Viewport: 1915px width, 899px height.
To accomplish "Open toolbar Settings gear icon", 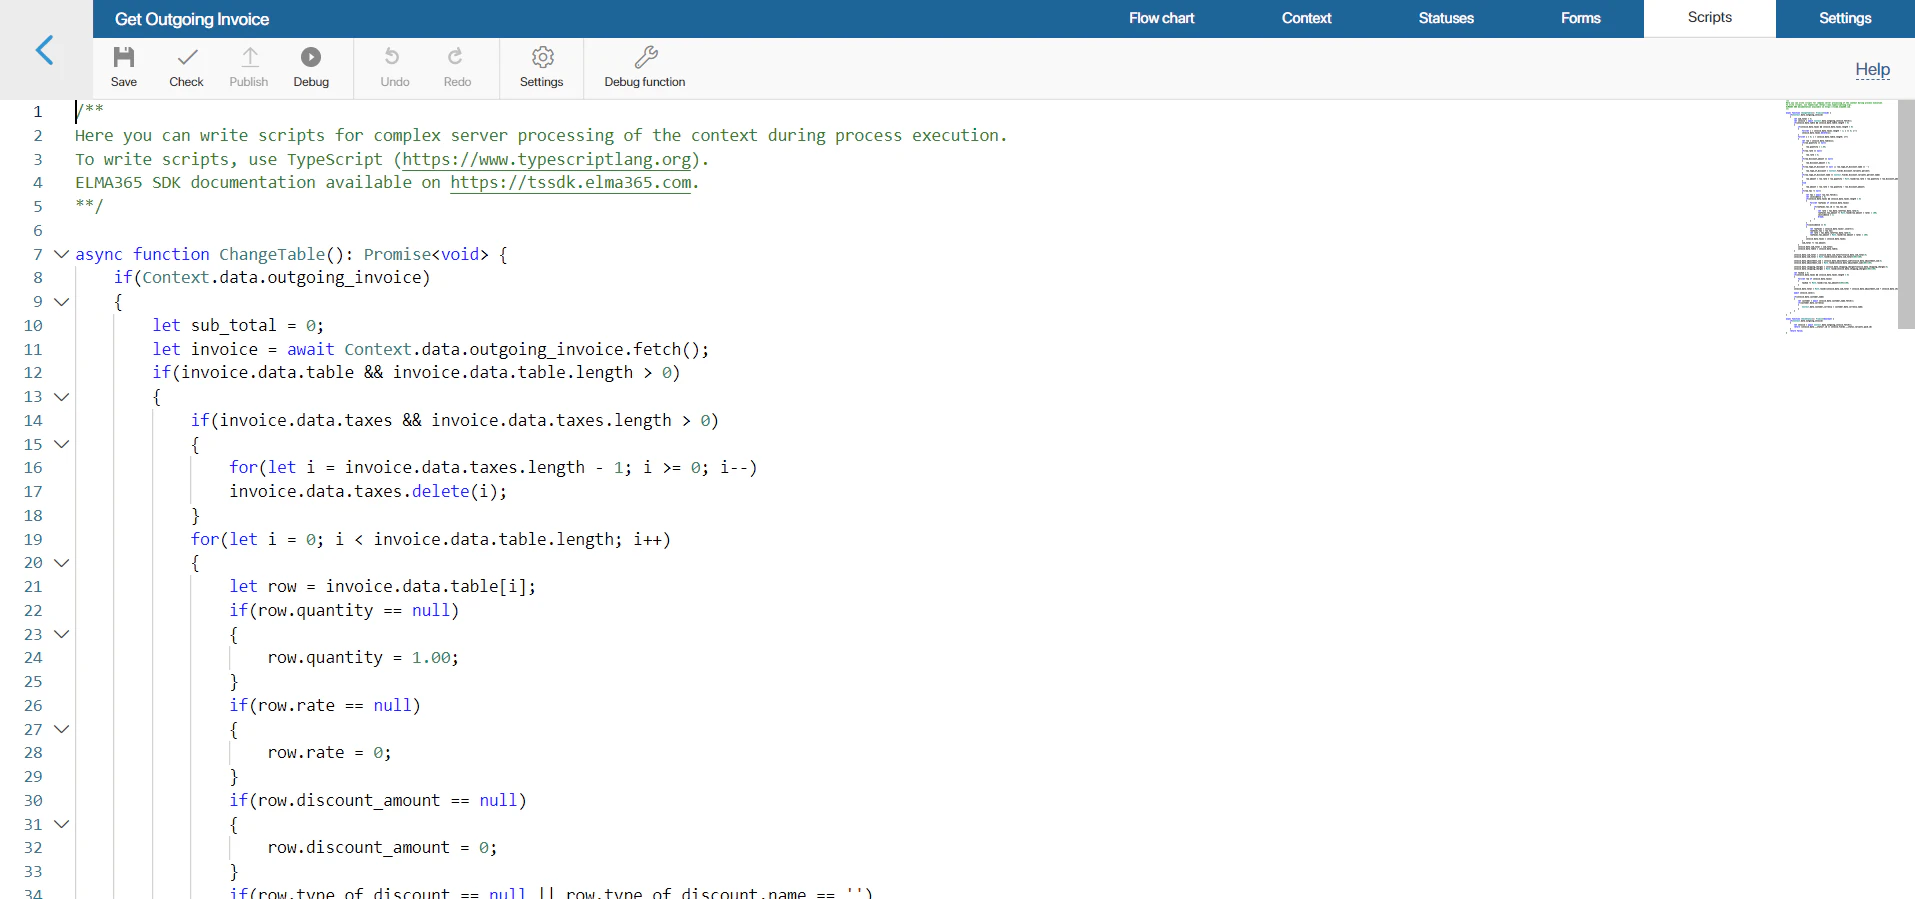I will pyautogui.click(x=542, y=58).
